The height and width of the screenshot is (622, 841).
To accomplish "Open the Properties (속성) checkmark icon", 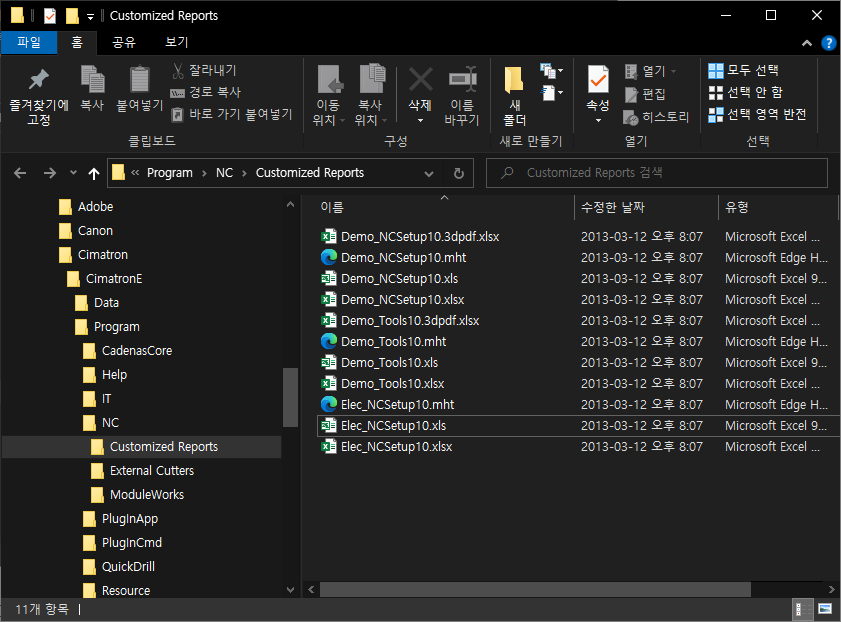I will coord(597,79).
